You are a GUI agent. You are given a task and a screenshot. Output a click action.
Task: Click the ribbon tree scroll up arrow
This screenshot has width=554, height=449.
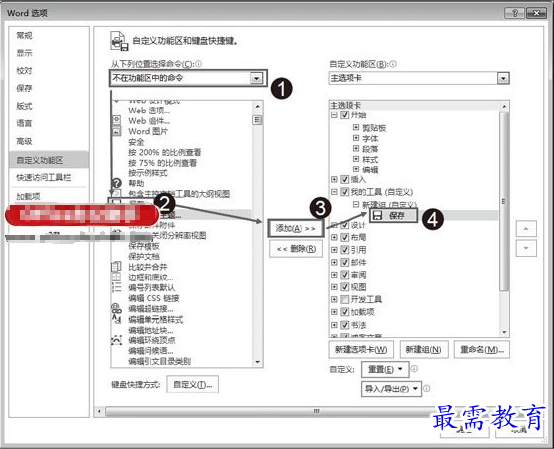[x=504, y=106]
